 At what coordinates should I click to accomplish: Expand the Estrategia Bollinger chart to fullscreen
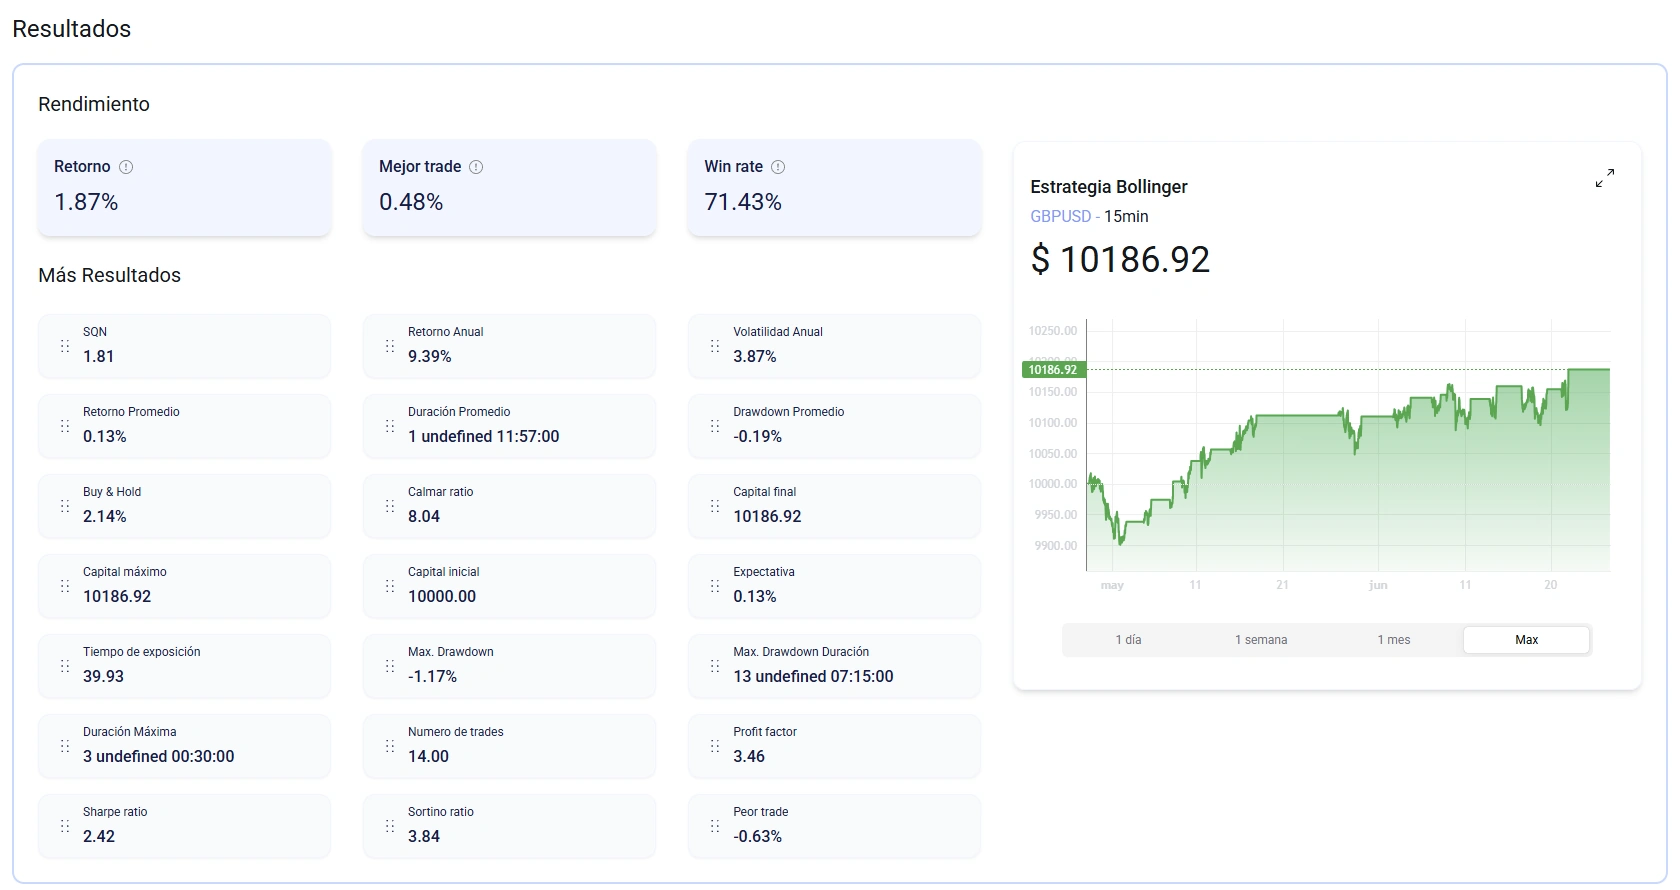click(1605, 178)
